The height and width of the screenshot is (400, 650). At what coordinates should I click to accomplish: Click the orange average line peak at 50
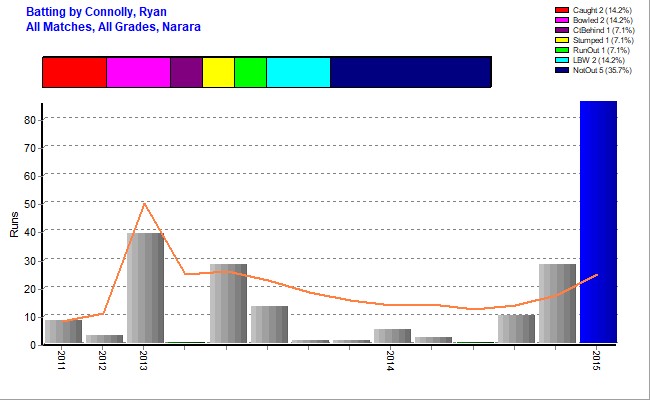(144, 204)
